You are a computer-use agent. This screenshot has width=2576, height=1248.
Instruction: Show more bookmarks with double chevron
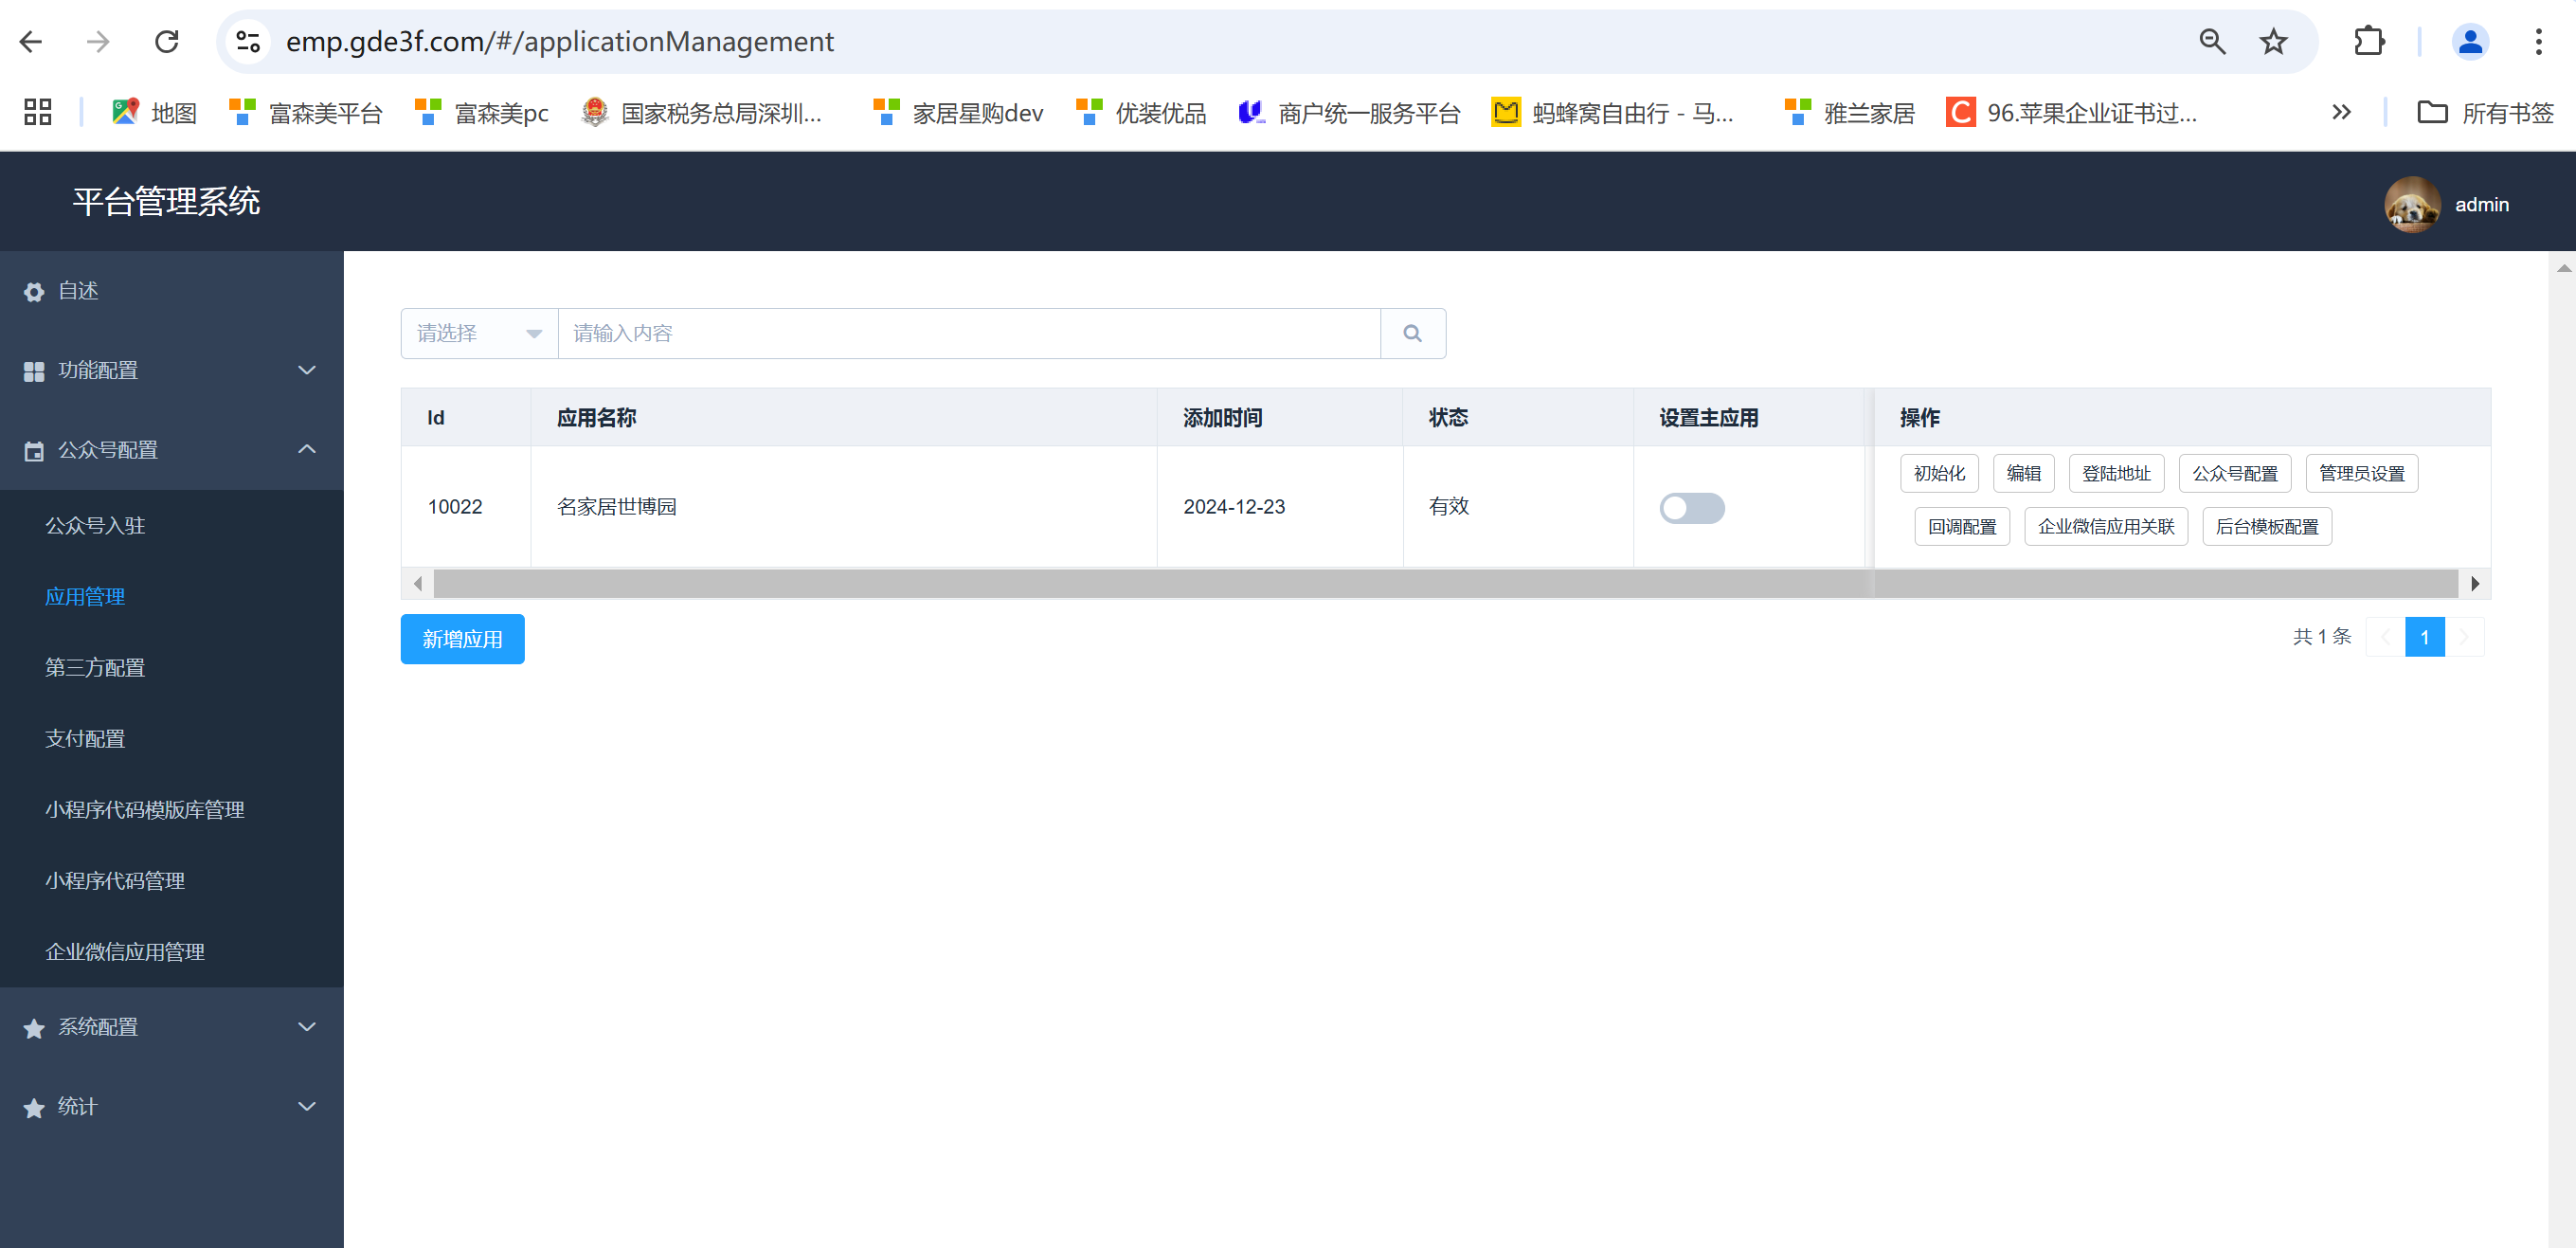(x=2340, y=112)
